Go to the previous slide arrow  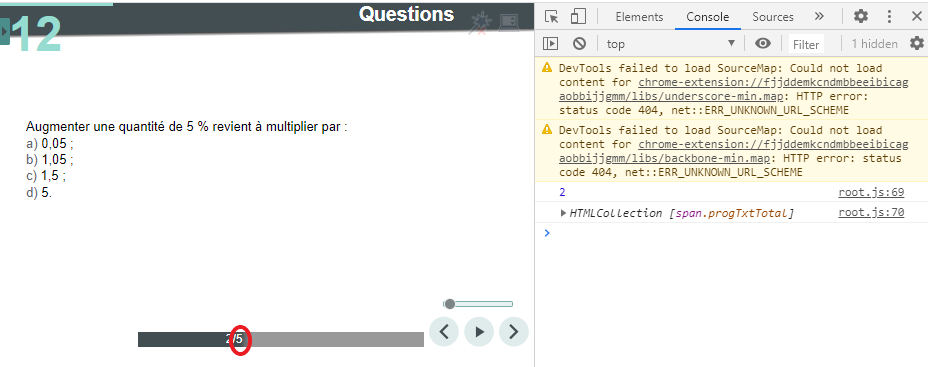[x=444, y=331]
